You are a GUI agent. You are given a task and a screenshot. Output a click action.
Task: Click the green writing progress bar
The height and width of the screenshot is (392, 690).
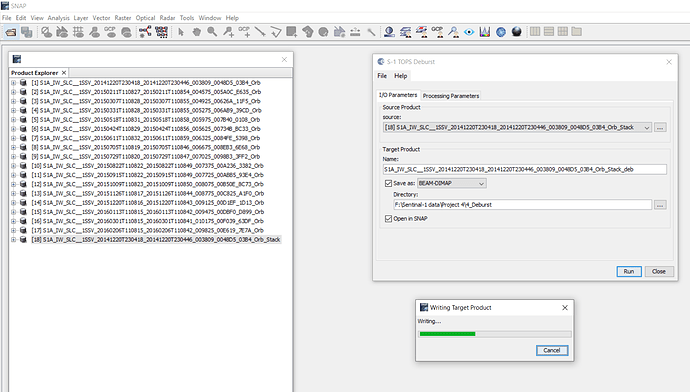tap(495, 334)
